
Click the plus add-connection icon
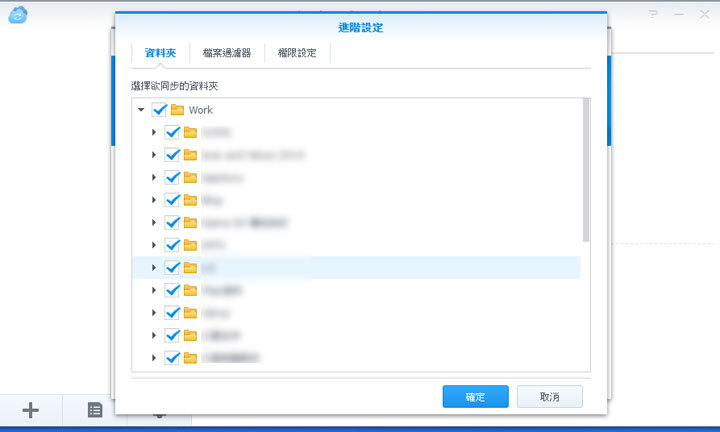[30, 410]
